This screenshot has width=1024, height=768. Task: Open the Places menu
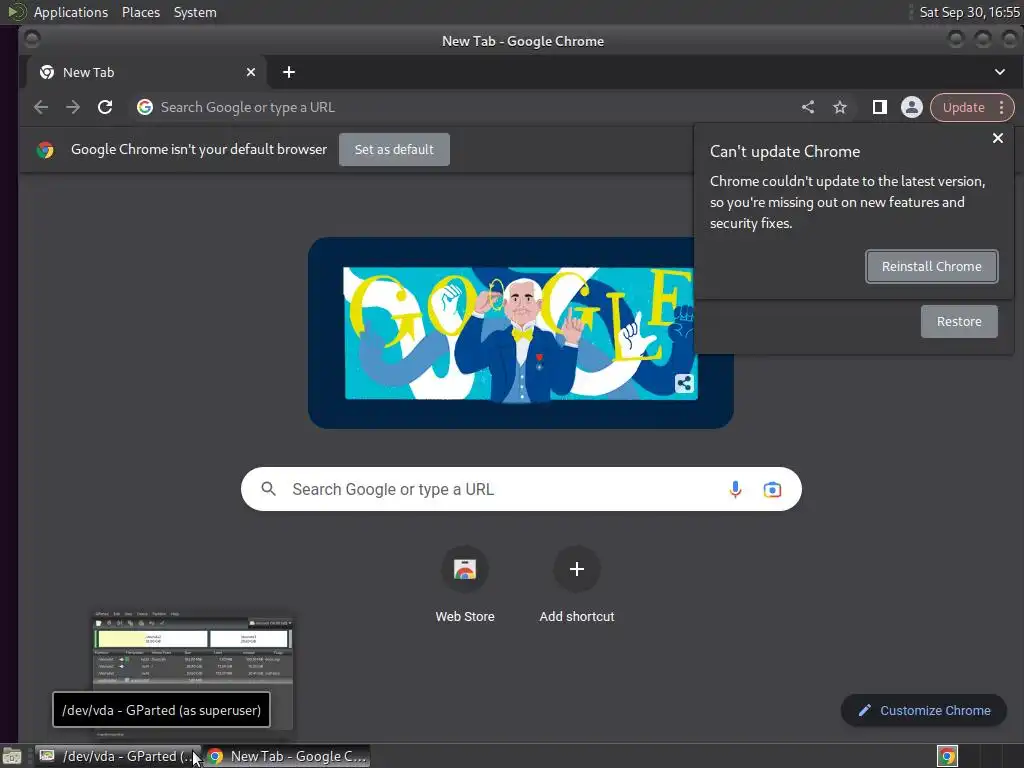tap(140, 12)
